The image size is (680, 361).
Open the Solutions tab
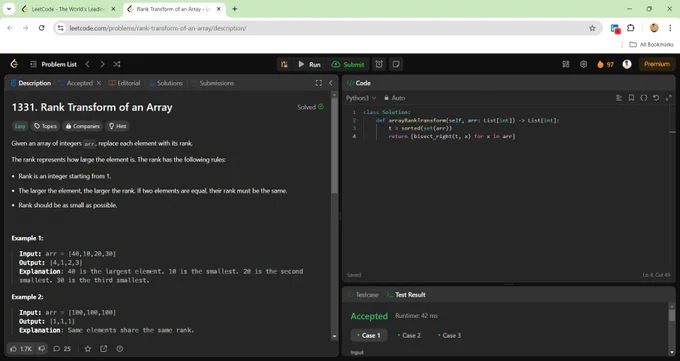(x=166, y=83)
